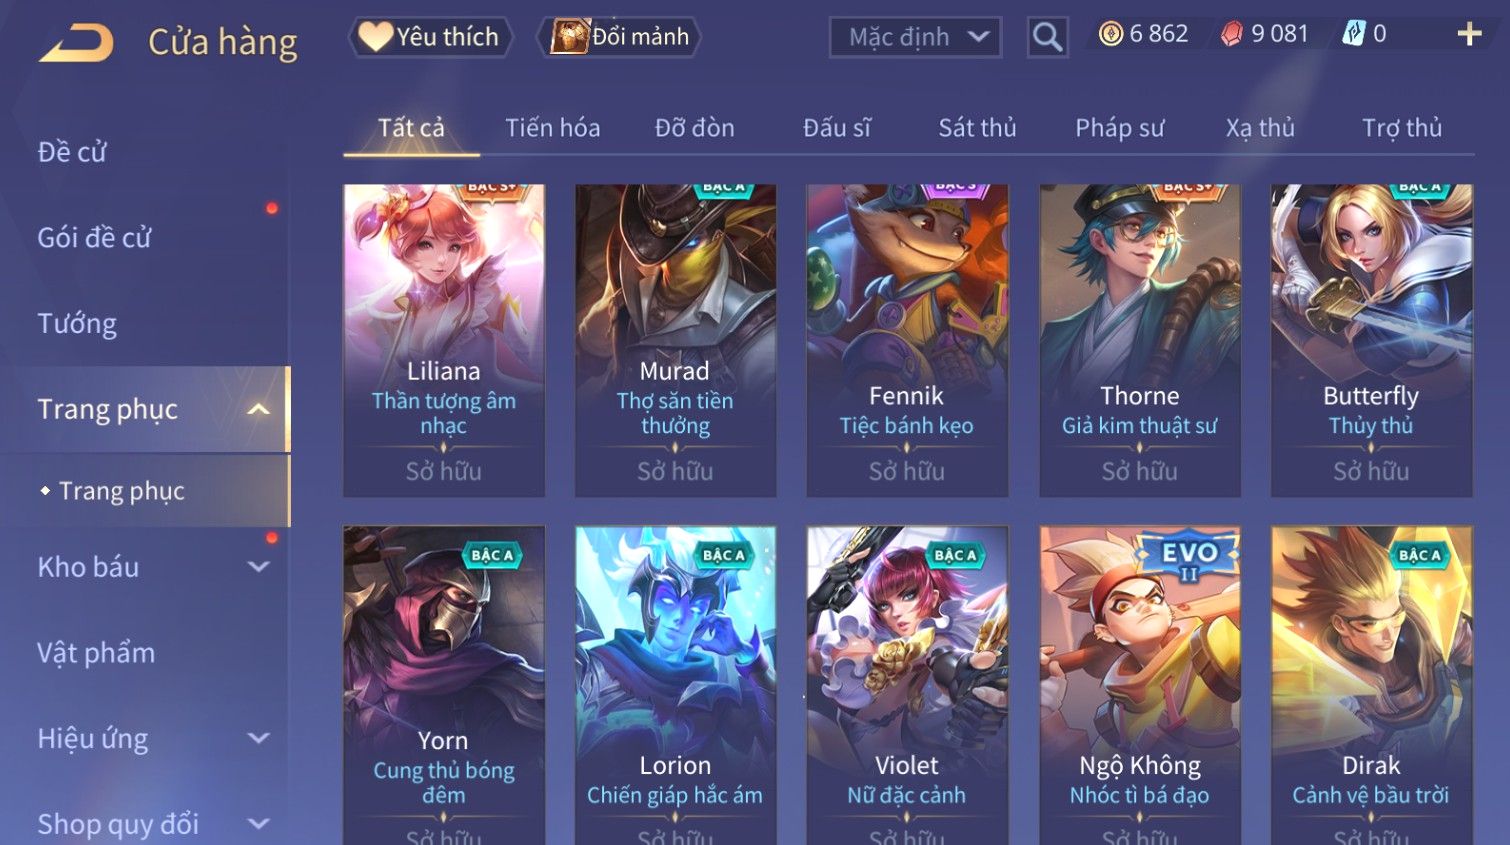Image resolution: width=1510 pixels, height=845 pixels.
Task: Click the plus icon to add currency
Action: pyautogui.click(x=1469, y=34)
